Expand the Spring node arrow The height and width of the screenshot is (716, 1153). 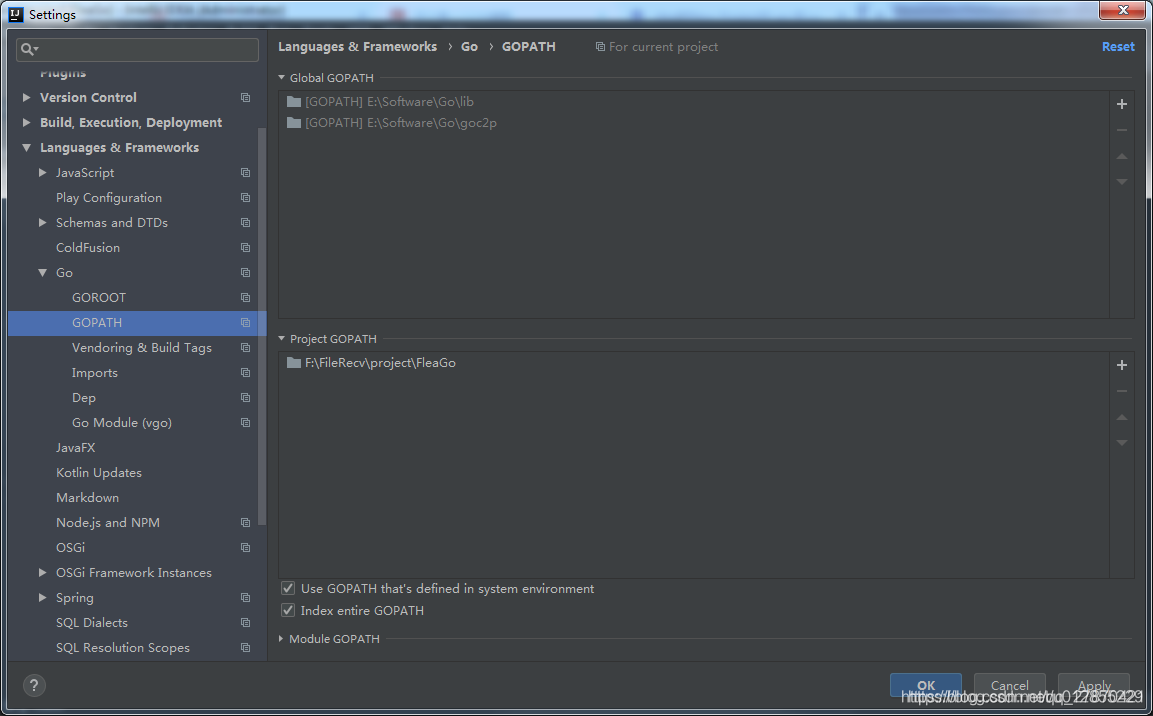(43, 597)
